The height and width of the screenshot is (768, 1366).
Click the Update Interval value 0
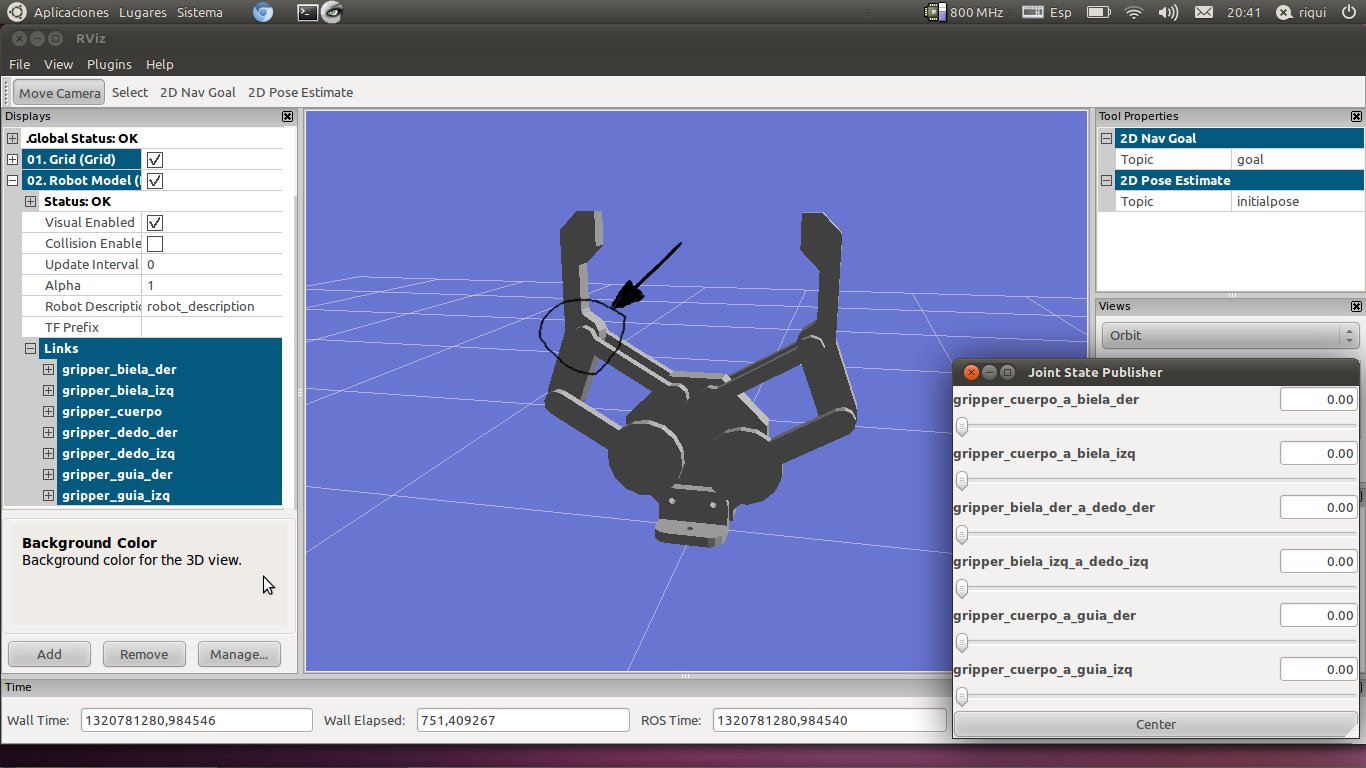[x=212, y=264]
